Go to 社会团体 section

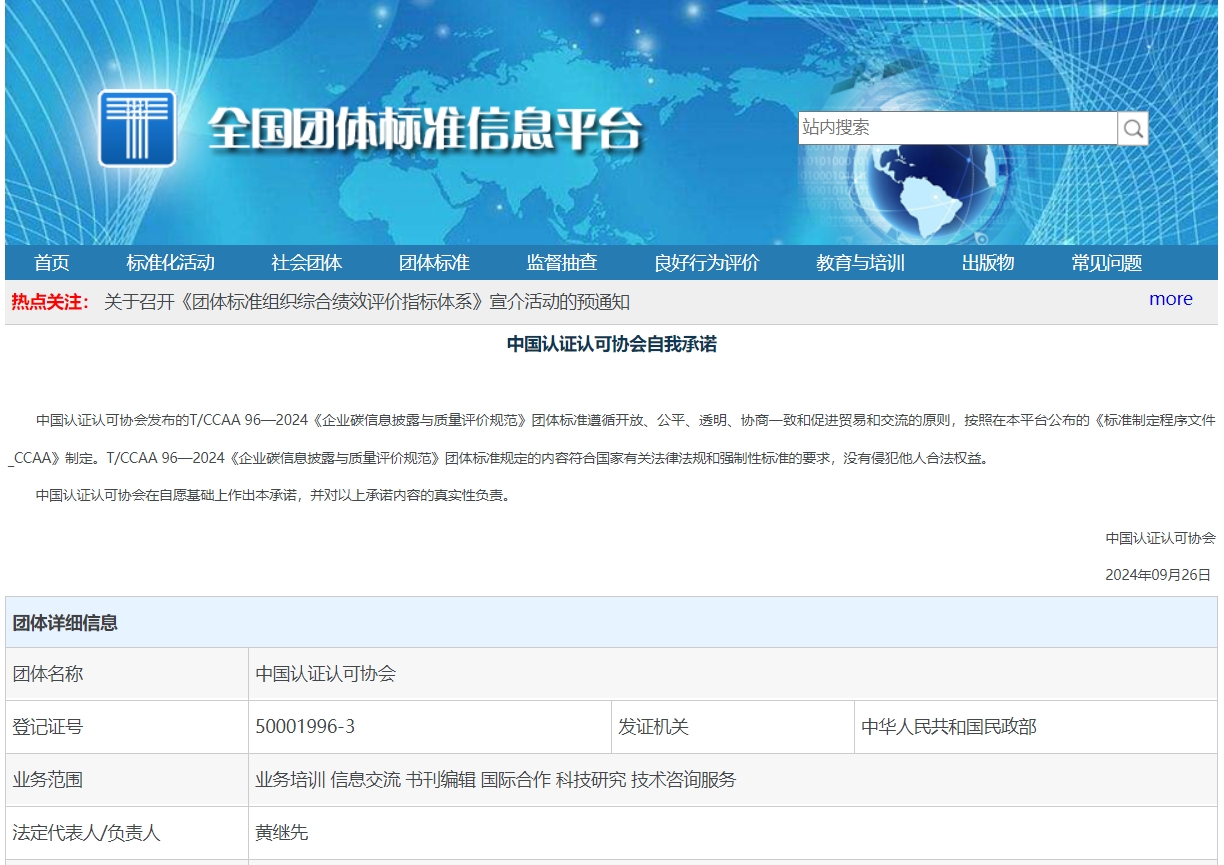click(306, 263)
